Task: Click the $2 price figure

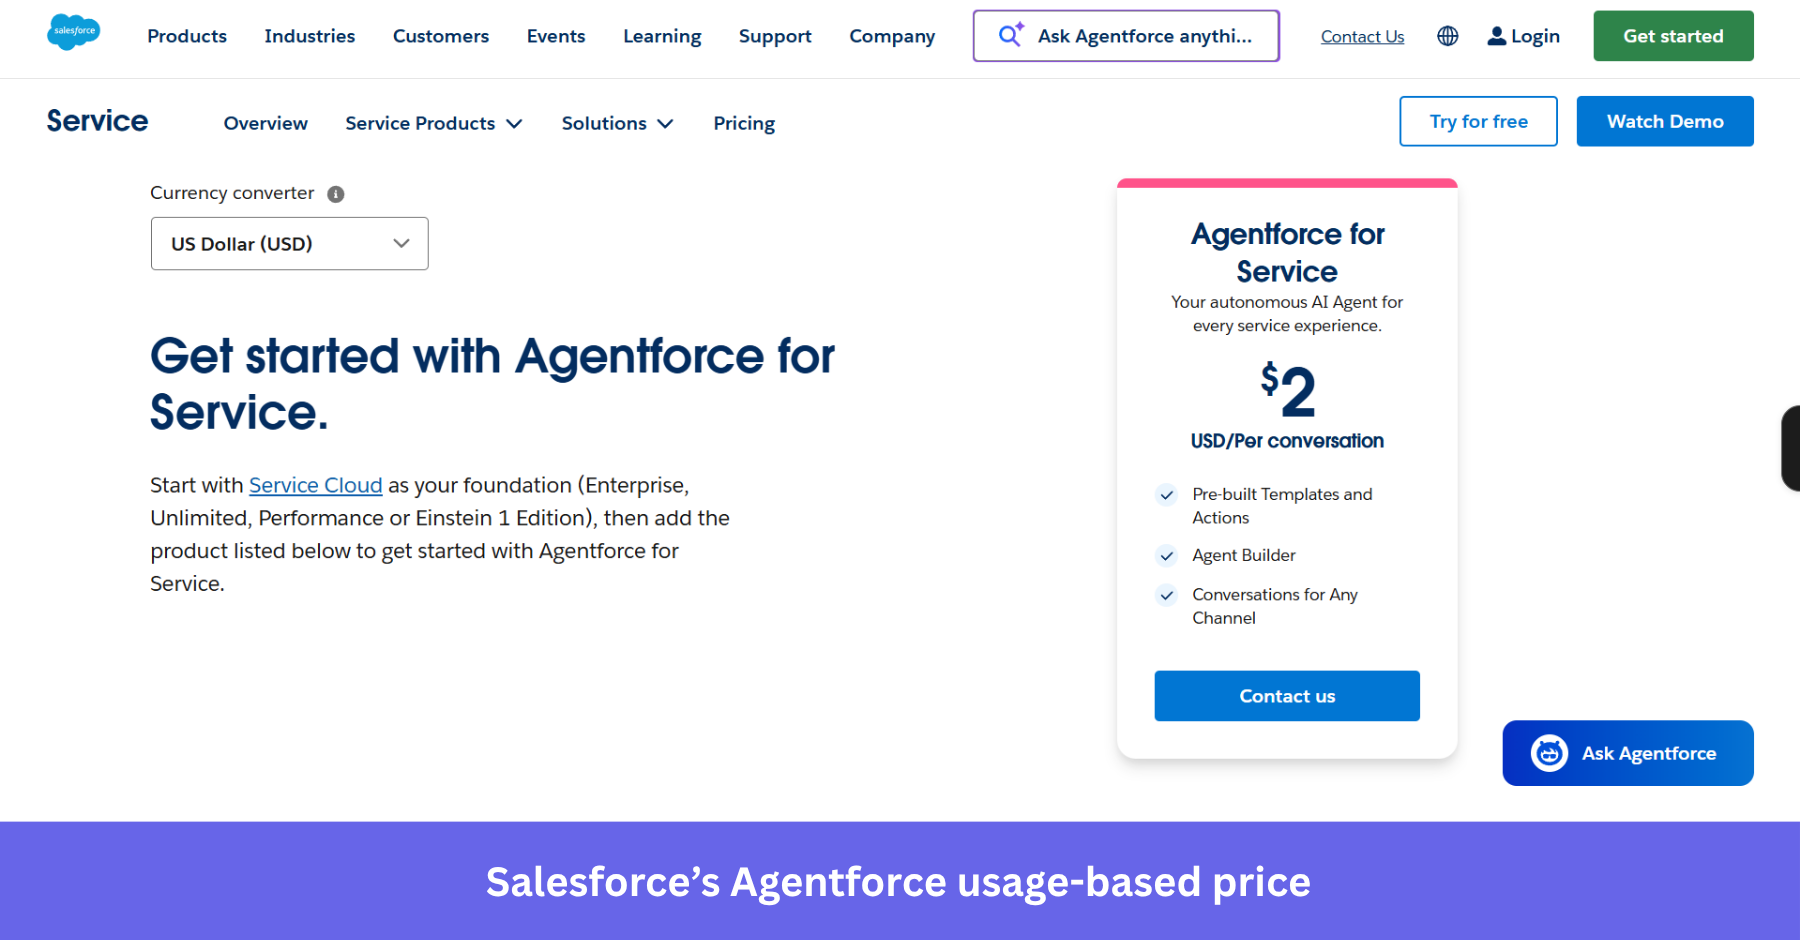Action: click(1287, 390)
